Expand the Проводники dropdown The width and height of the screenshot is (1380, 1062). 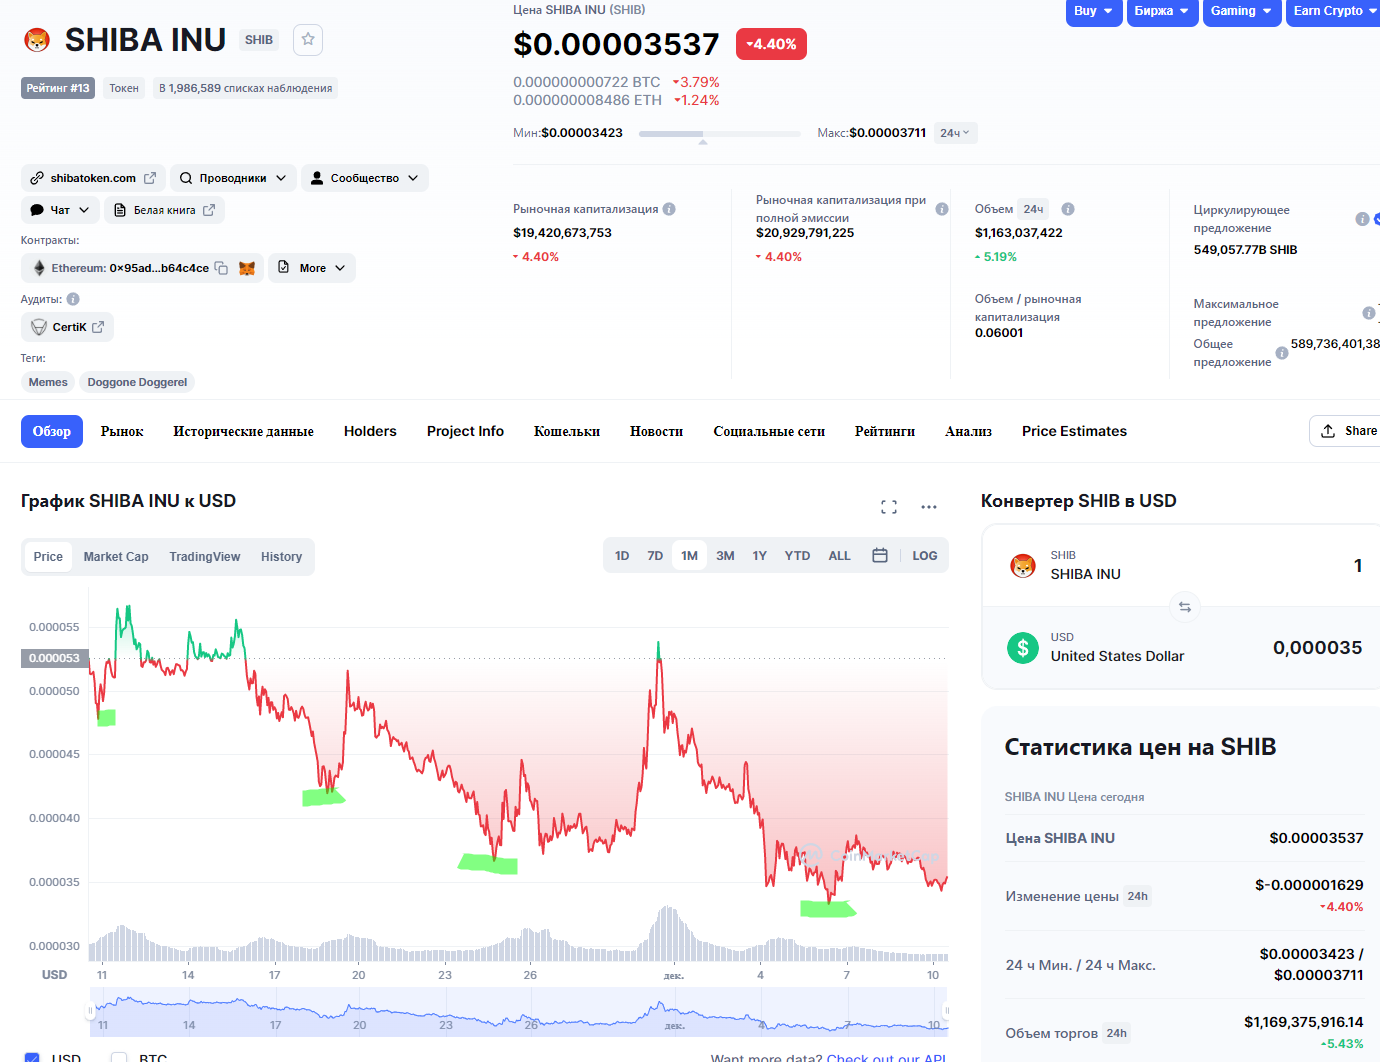click(233, 178)
